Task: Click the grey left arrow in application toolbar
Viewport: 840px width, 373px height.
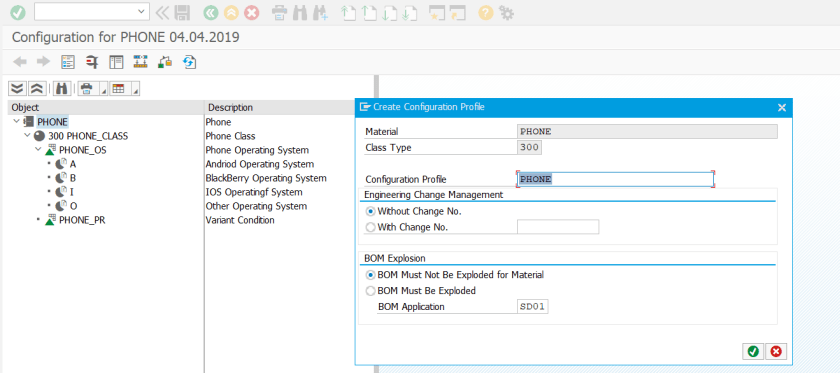Action: (x=20, y=62)
